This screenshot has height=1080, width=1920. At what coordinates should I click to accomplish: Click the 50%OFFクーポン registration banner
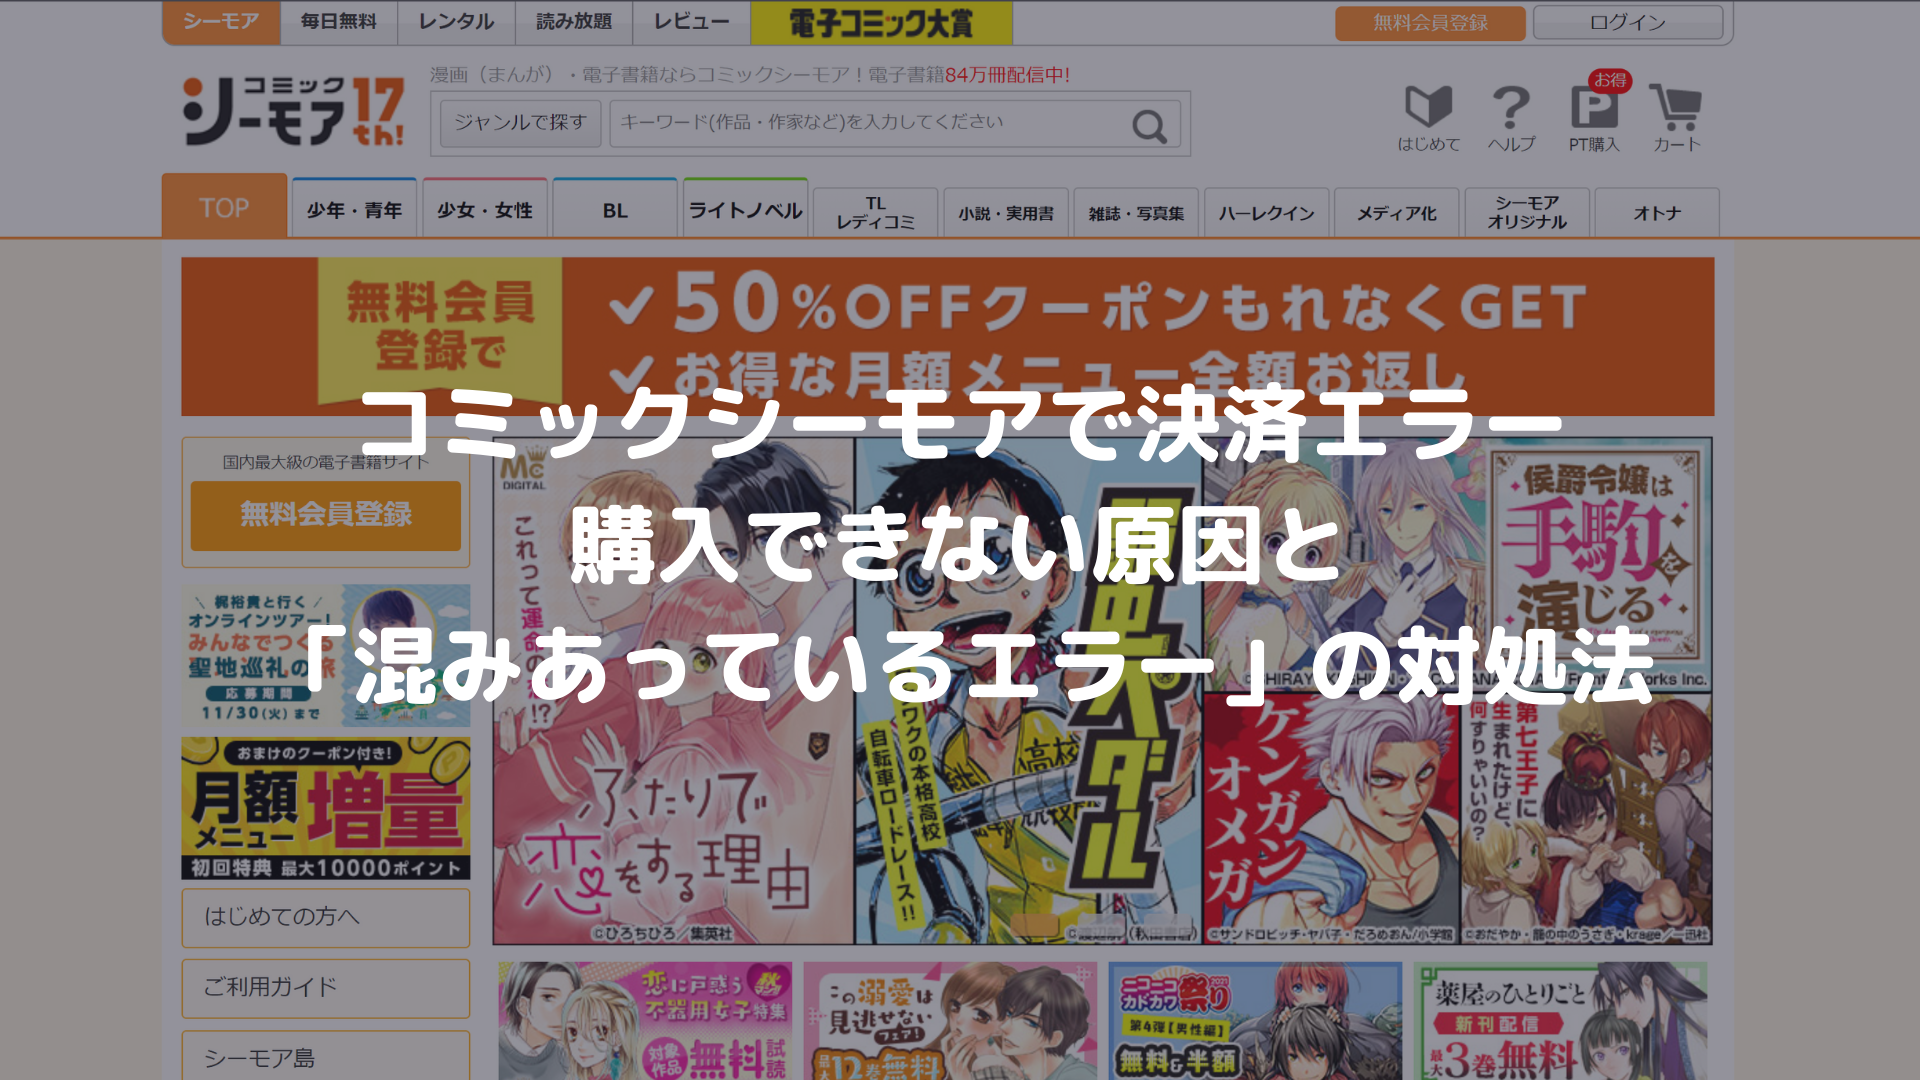click(947, 336)
